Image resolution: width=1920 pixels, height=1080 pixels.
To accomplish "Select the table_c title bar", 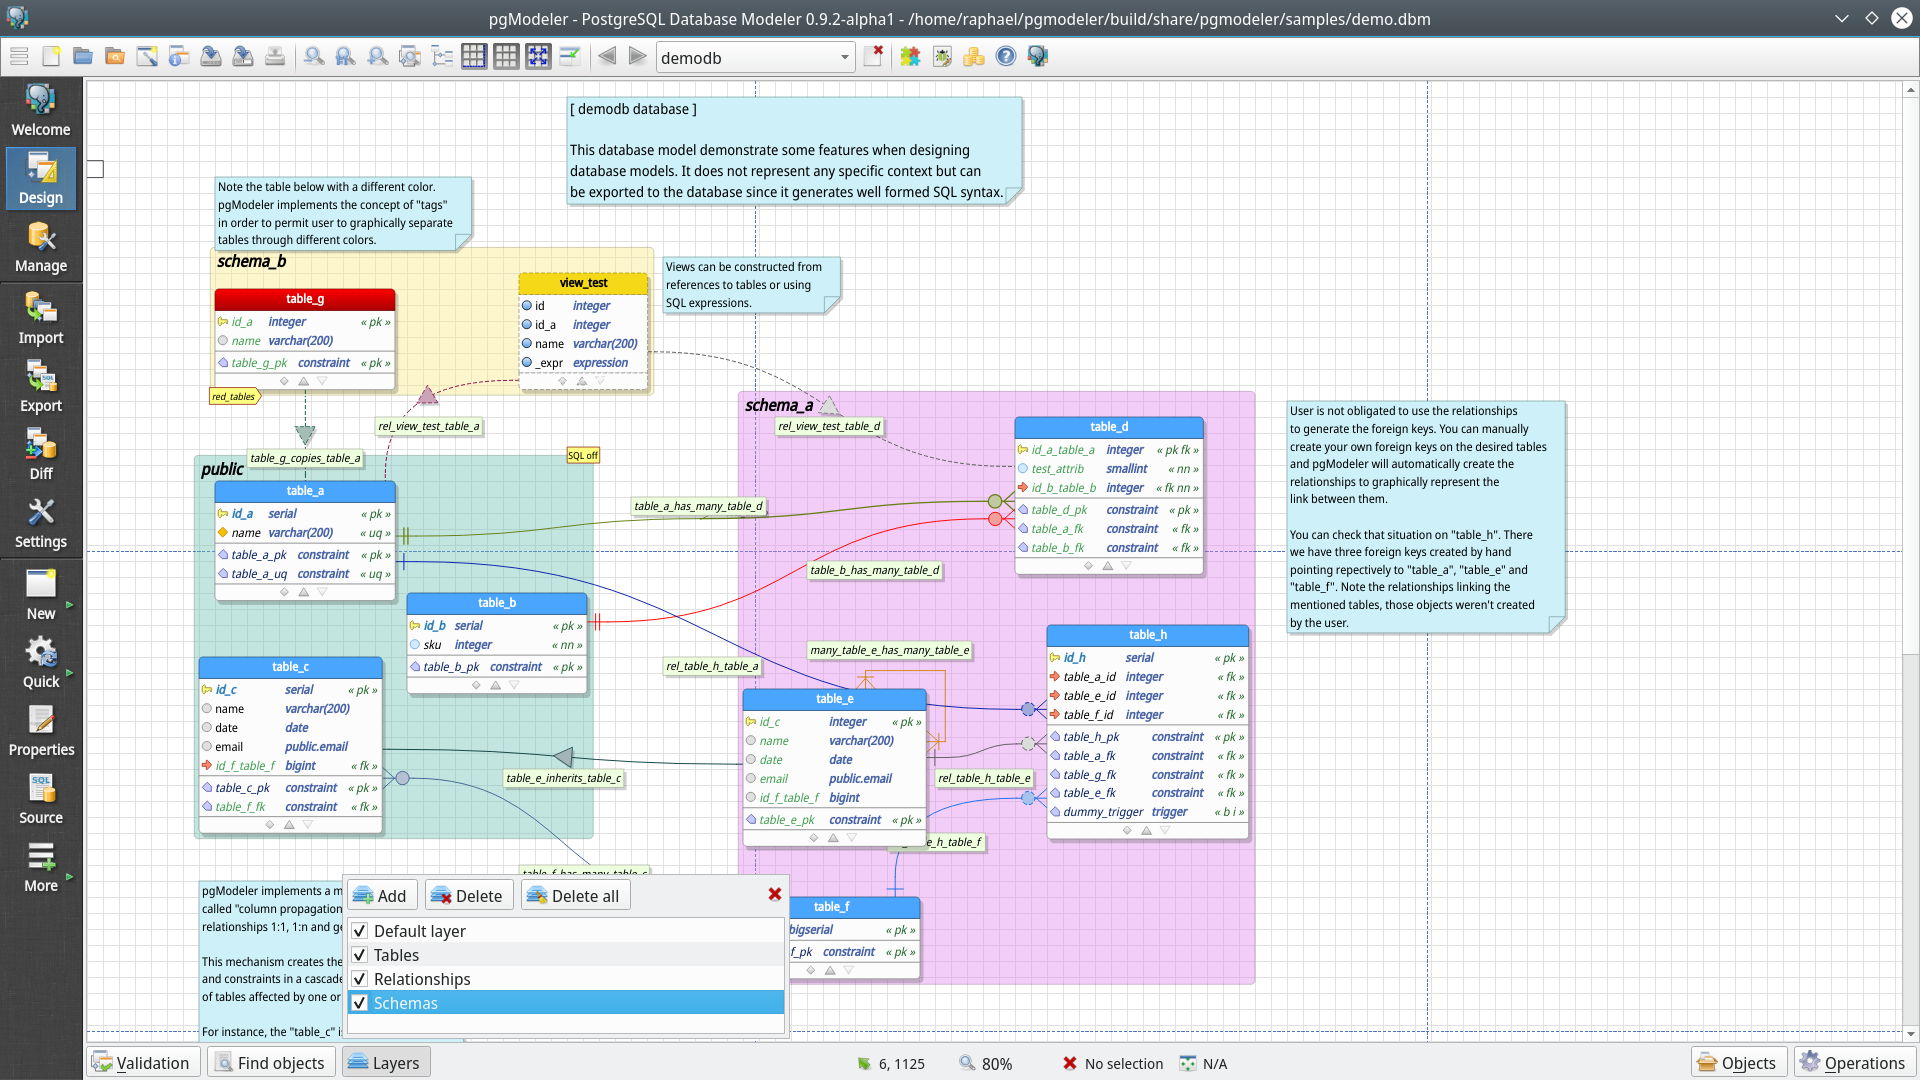I will point(290,667).
